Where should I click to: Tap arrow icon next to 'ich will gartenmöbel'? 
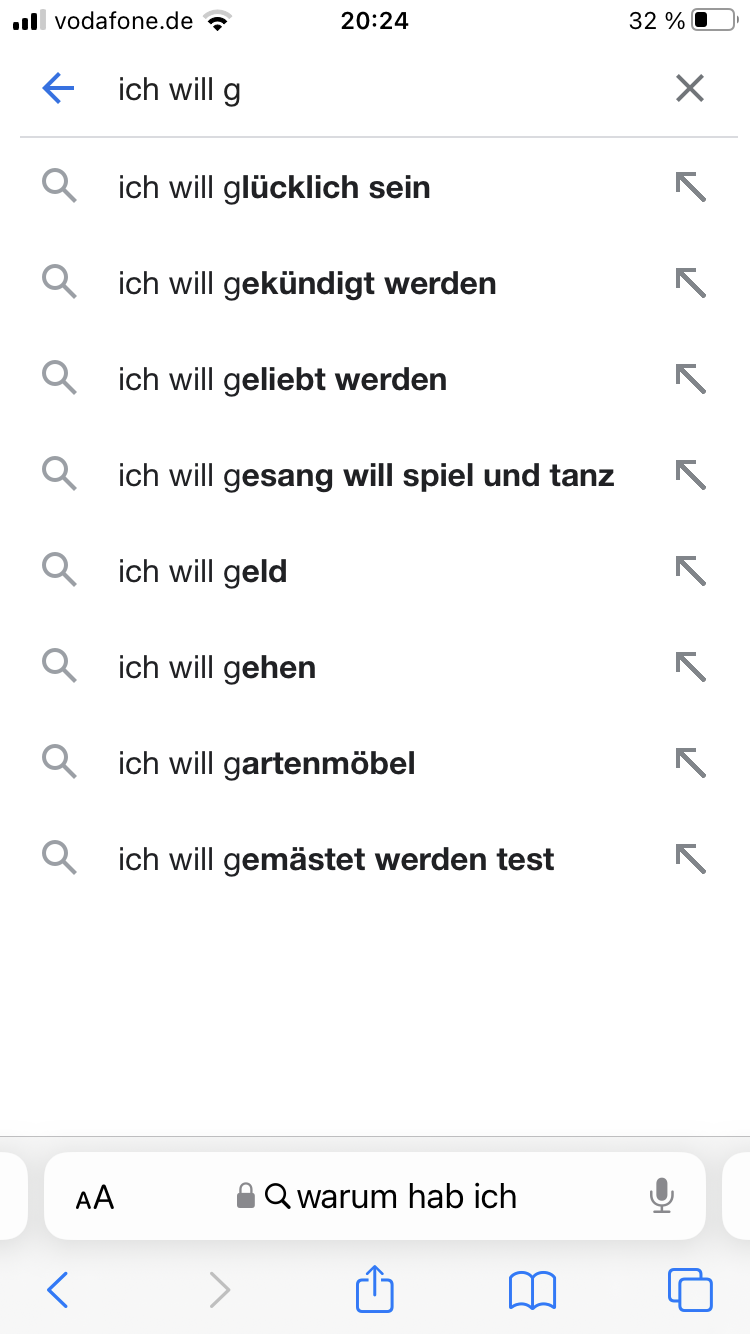tap(690, 763)
